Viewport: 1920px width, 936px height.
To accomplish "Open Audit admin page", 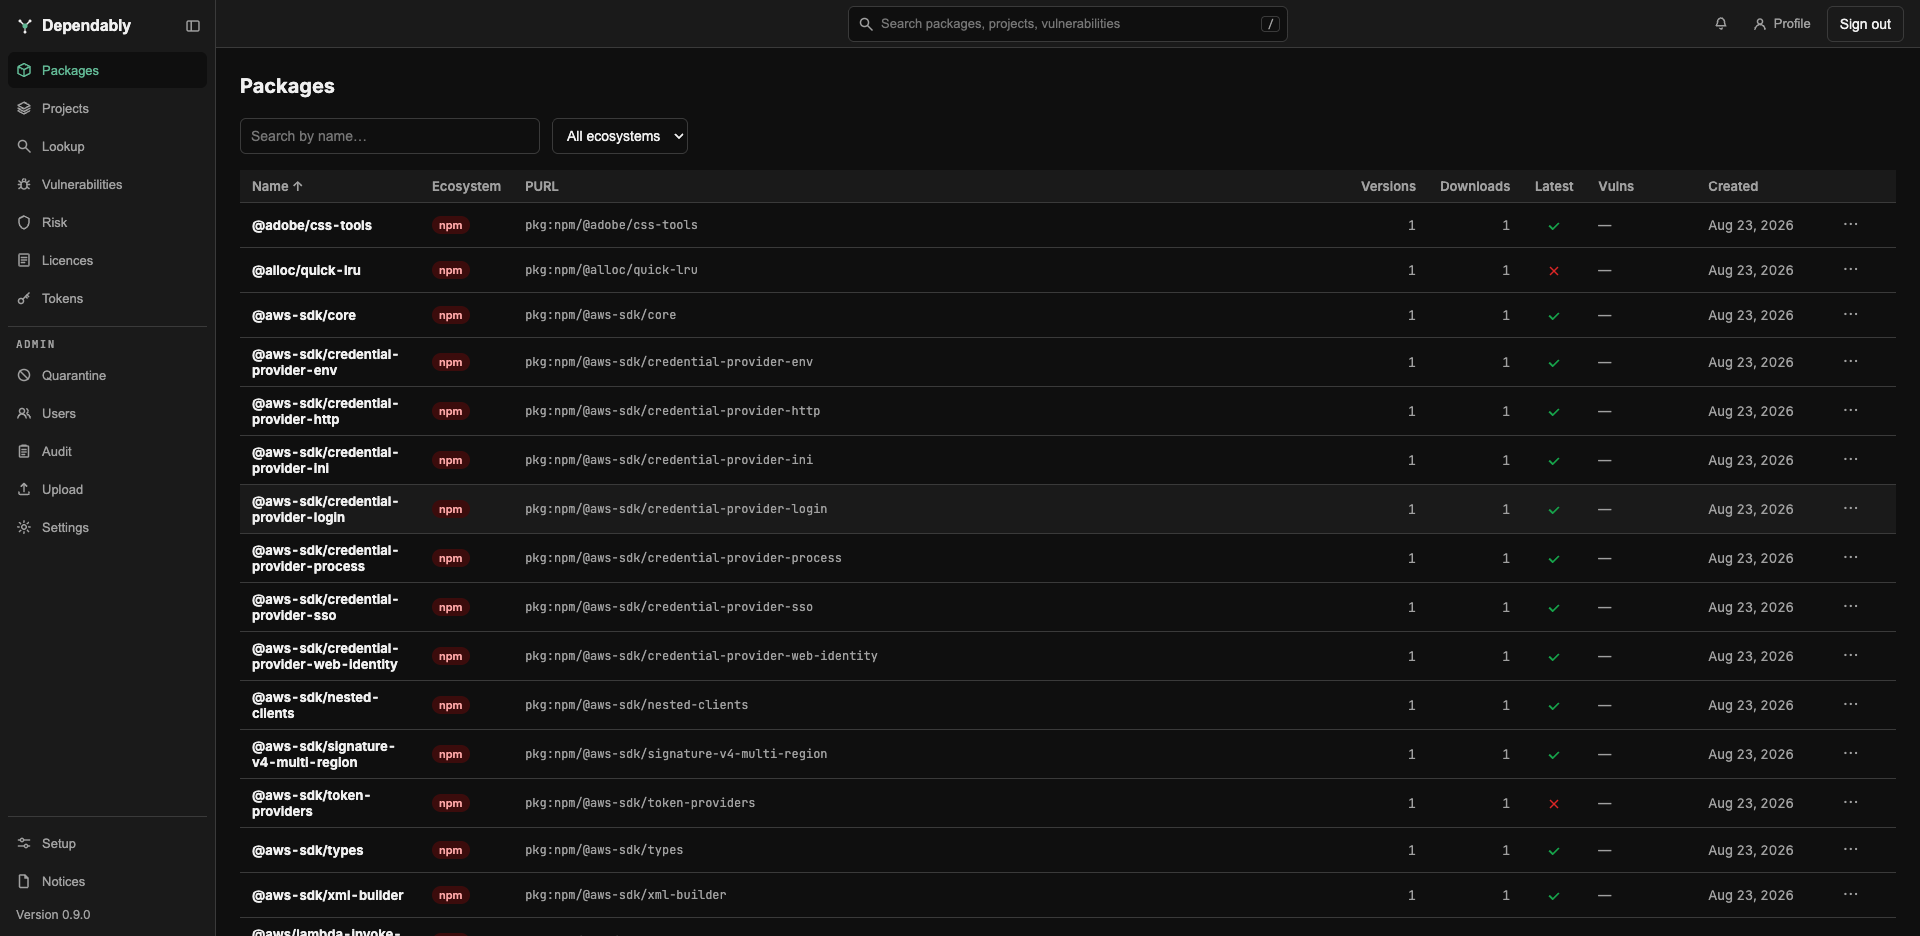I will pos(107,451).
